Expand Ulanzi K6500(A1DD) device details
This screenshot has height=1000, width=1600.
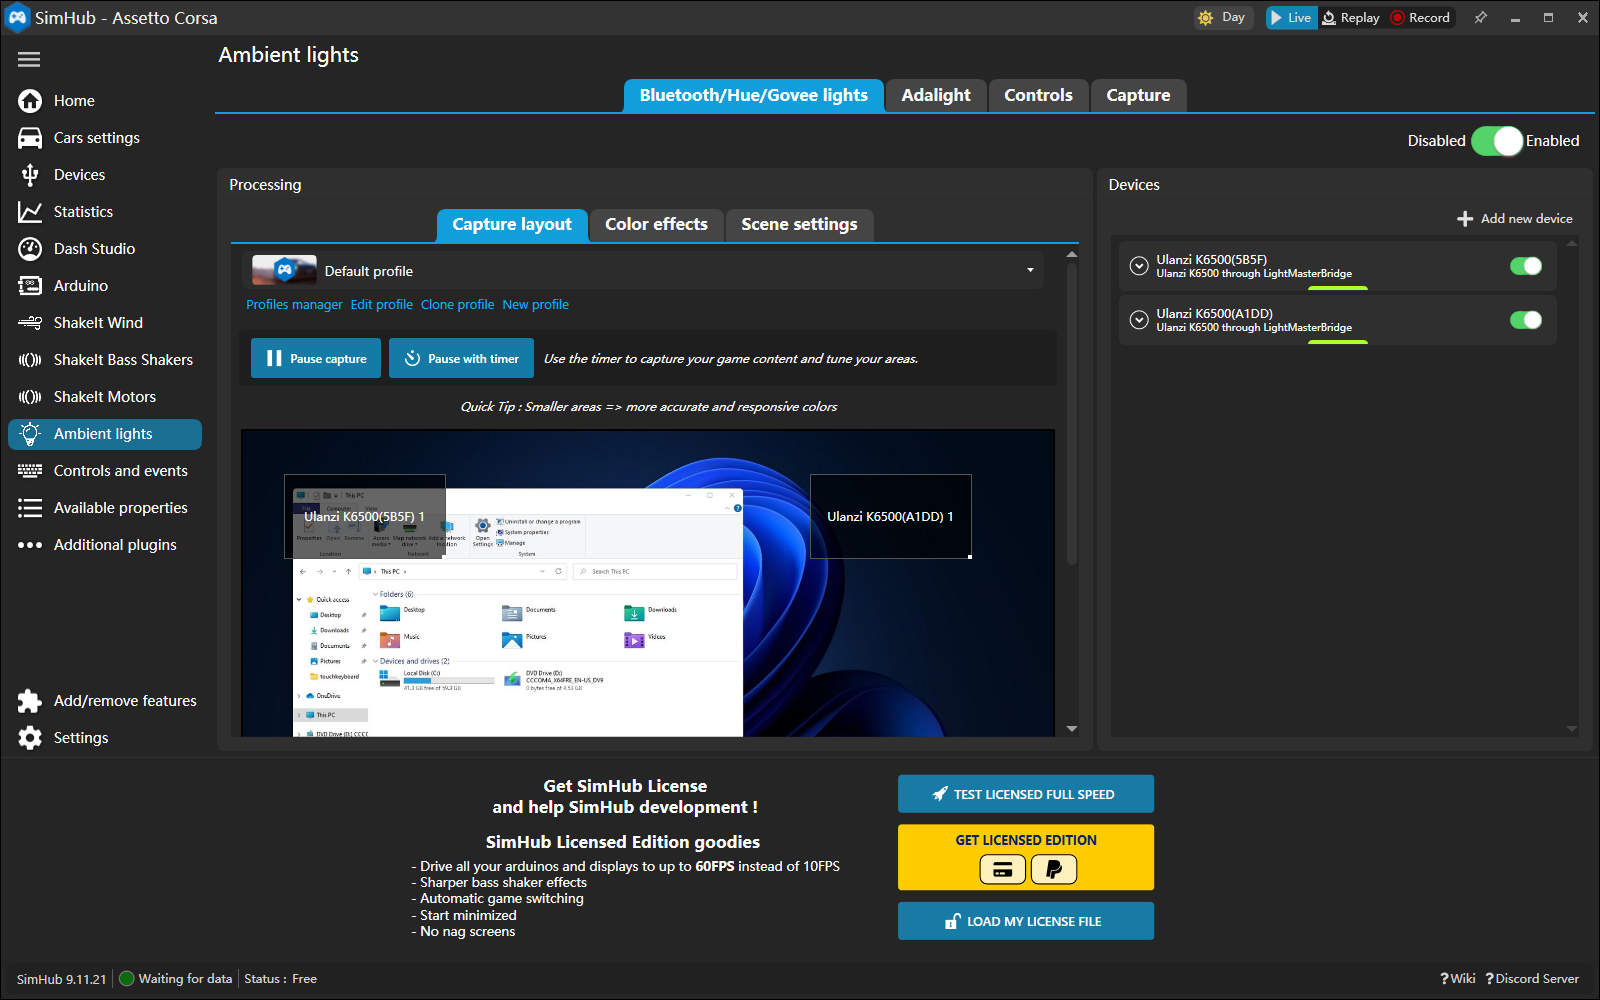[1139, 320]
